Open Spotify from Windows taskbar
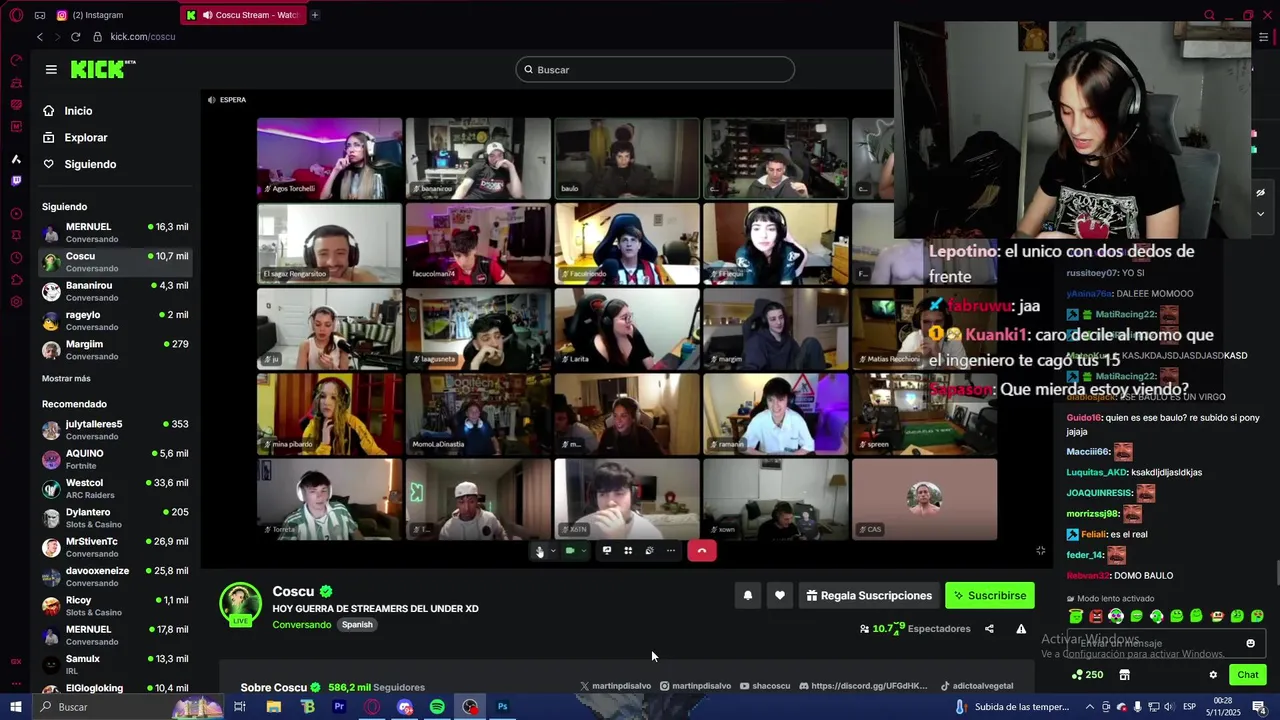 (437, 707)
